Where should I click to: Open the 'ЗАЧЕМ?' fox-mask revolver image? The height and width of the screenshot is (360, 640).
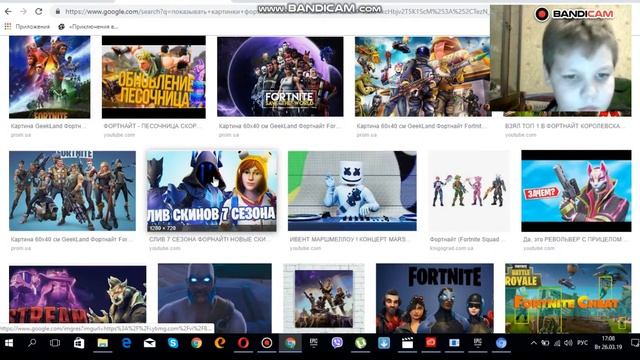coord(576,191)
